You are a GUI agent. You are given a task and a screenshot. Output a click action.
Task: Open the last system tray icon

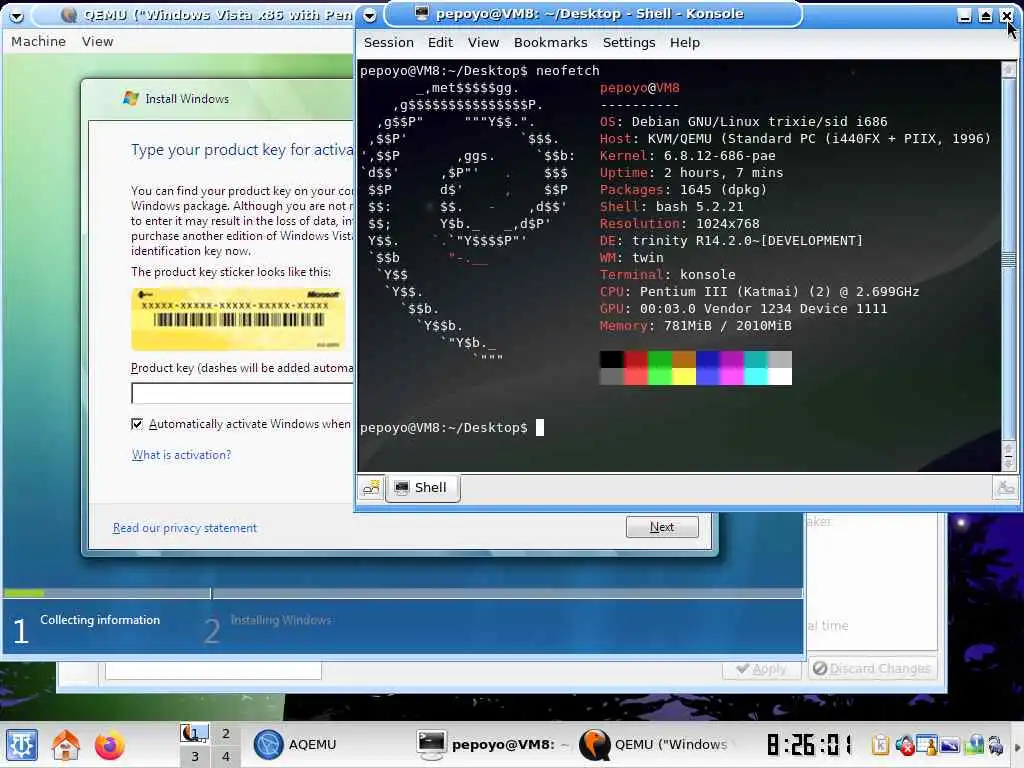996,744
